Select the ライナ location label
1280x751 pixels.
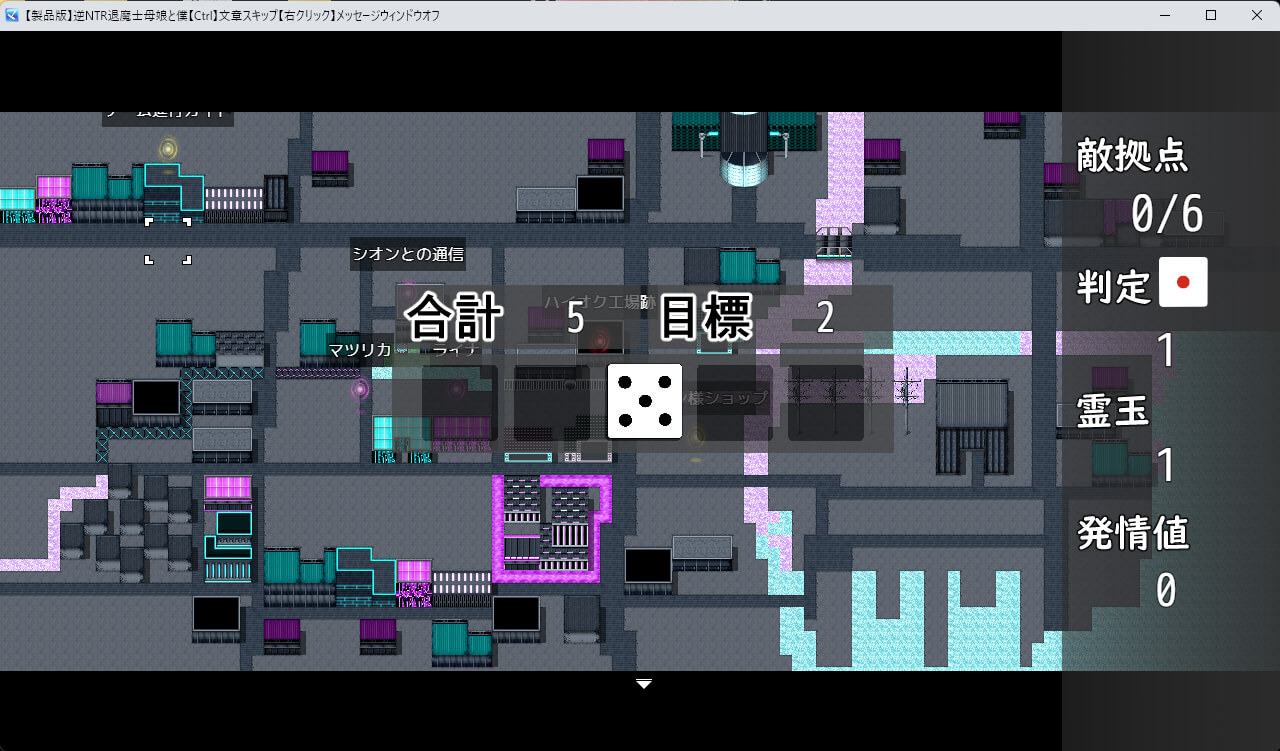point(453,350)
